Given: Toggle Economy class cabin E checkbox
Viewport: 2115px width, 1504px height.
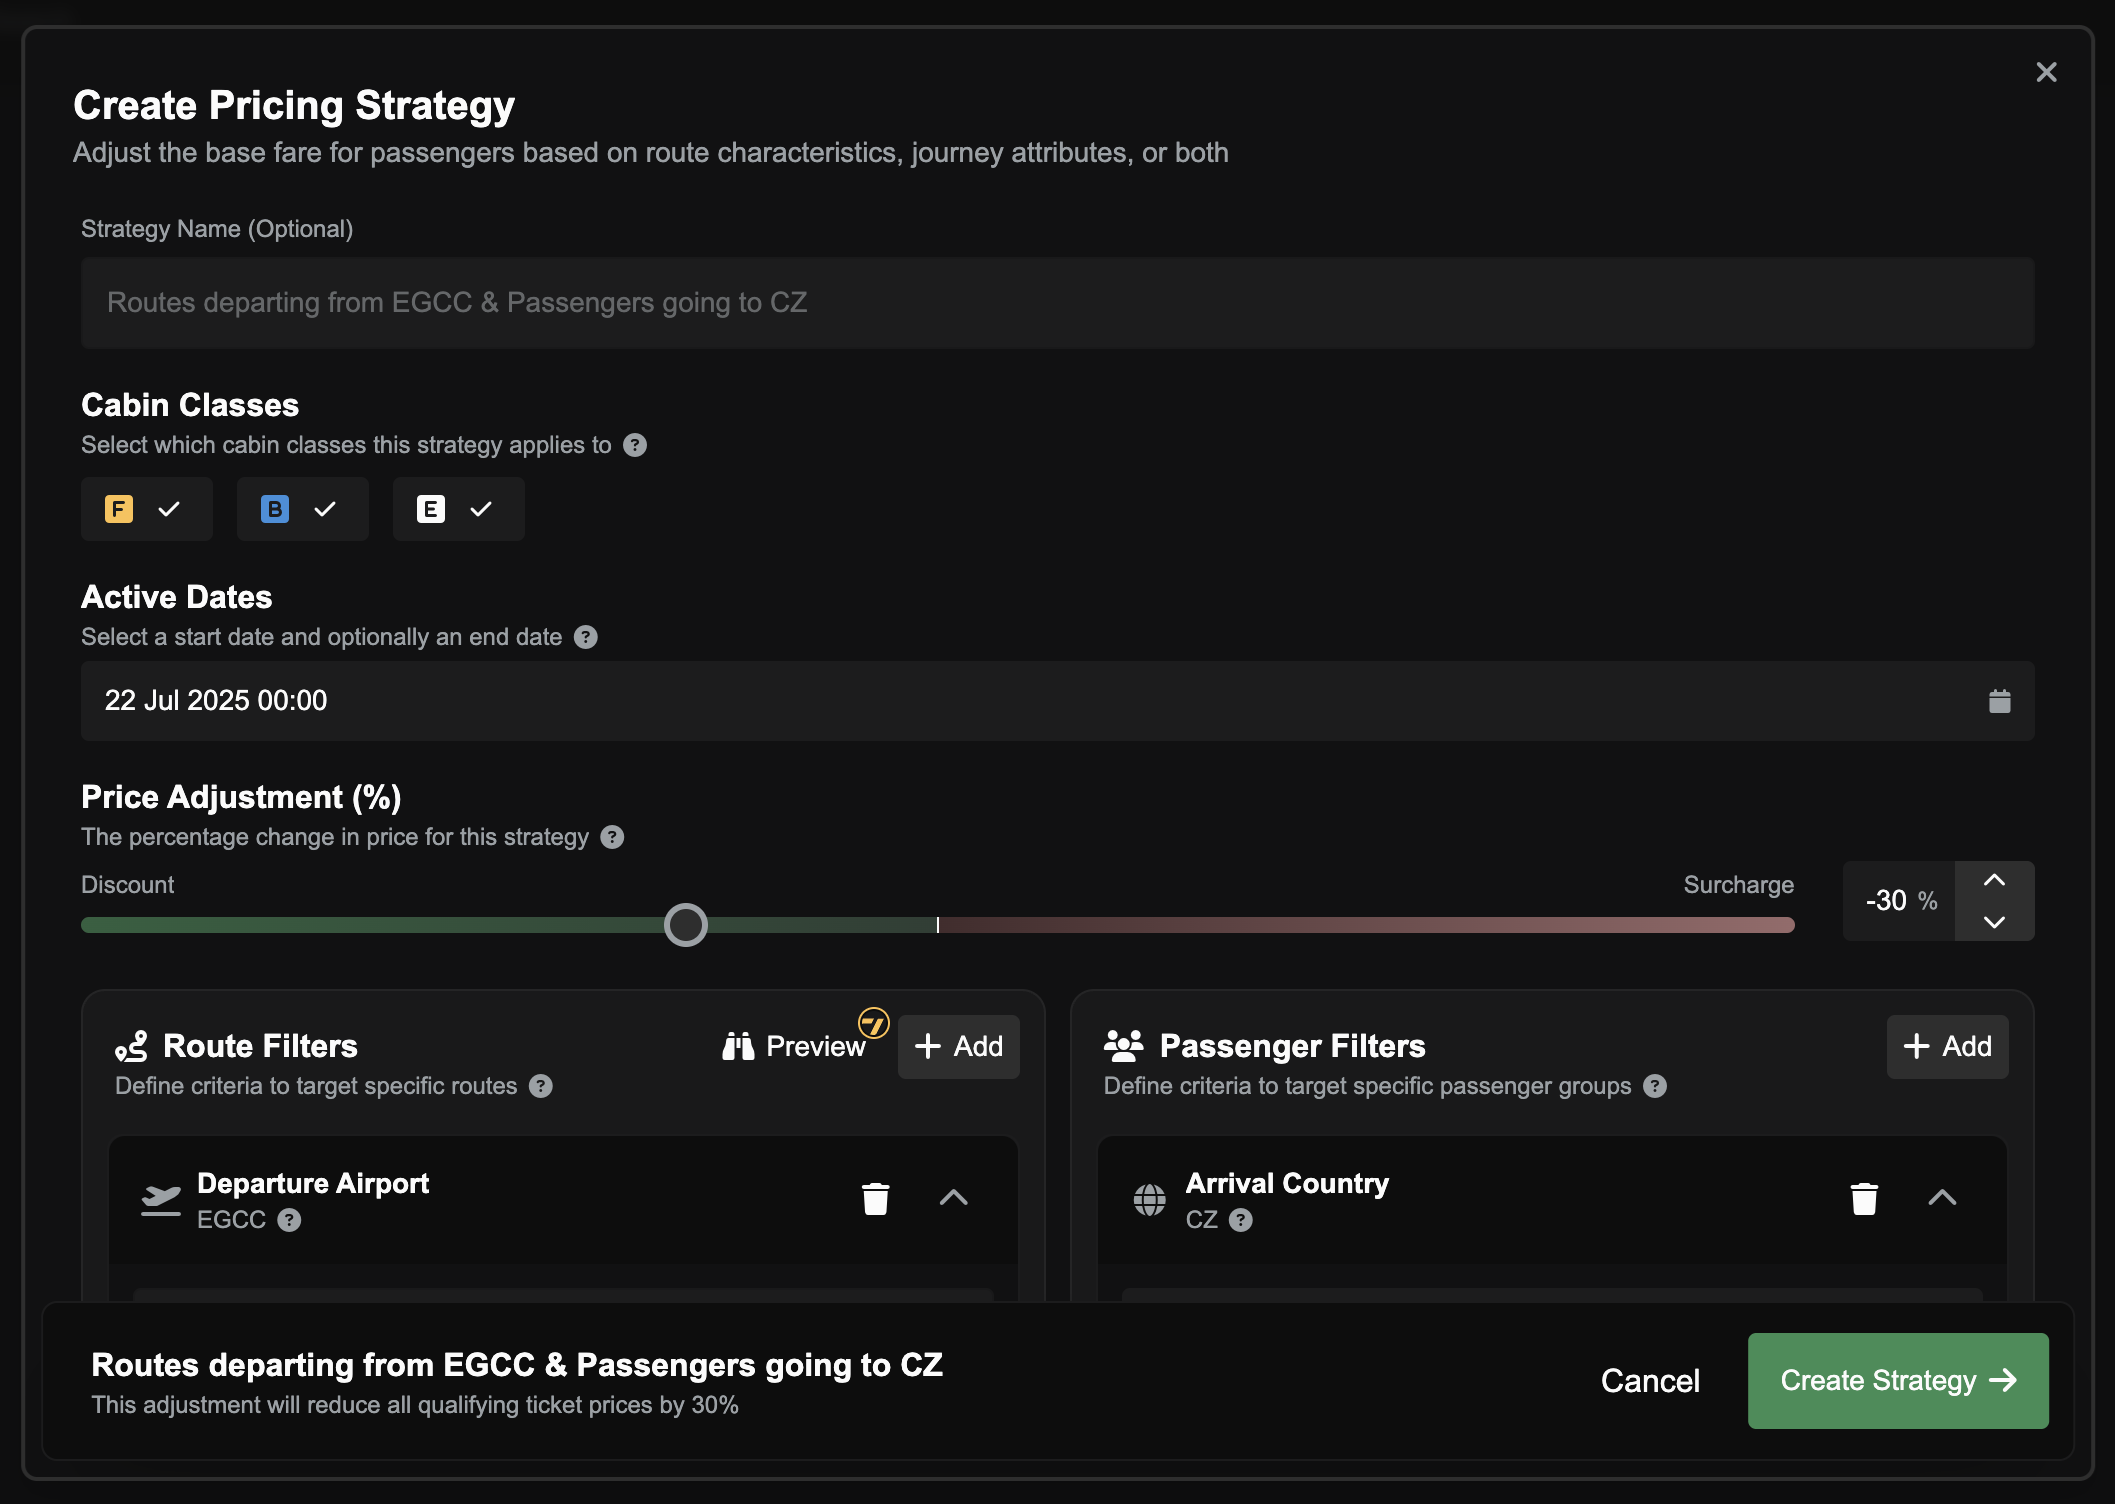Looking at the screenshot, I should point(458,509).
